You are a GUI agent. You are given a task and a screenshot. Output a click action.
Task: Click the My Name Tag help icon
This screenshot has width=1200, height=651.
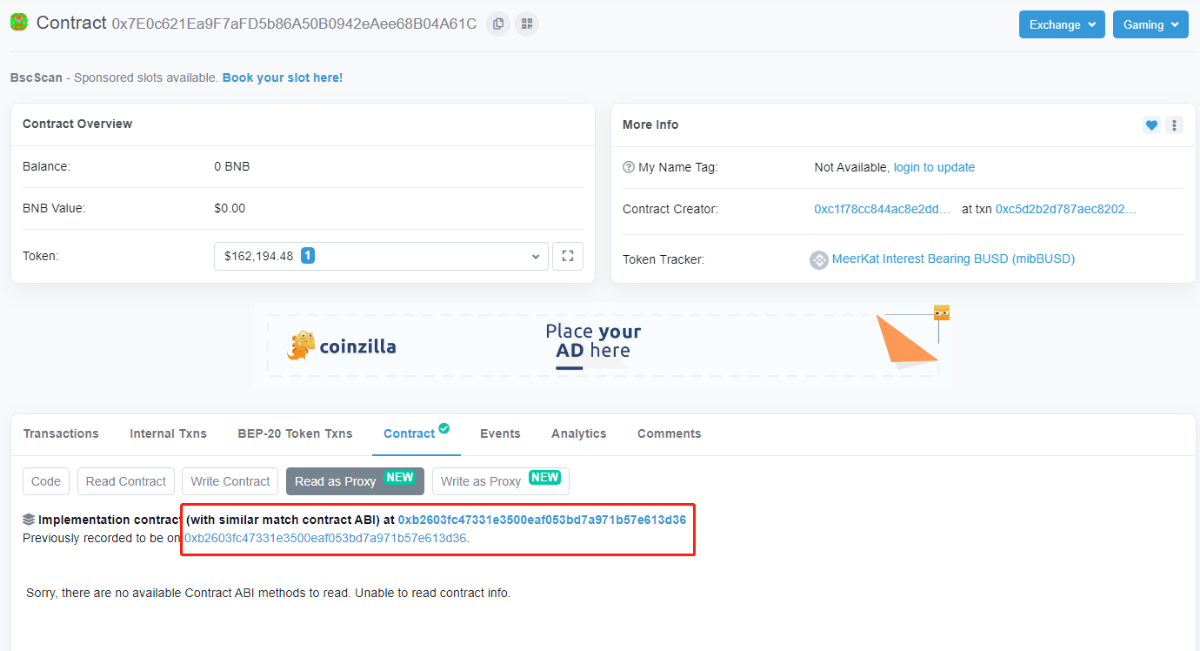628,168
